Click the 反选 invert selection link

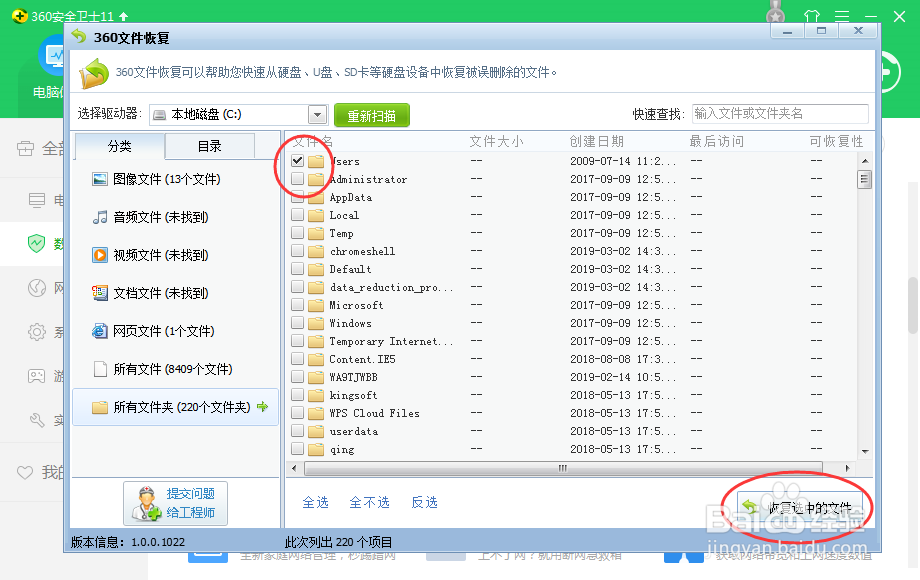(424, 502)
